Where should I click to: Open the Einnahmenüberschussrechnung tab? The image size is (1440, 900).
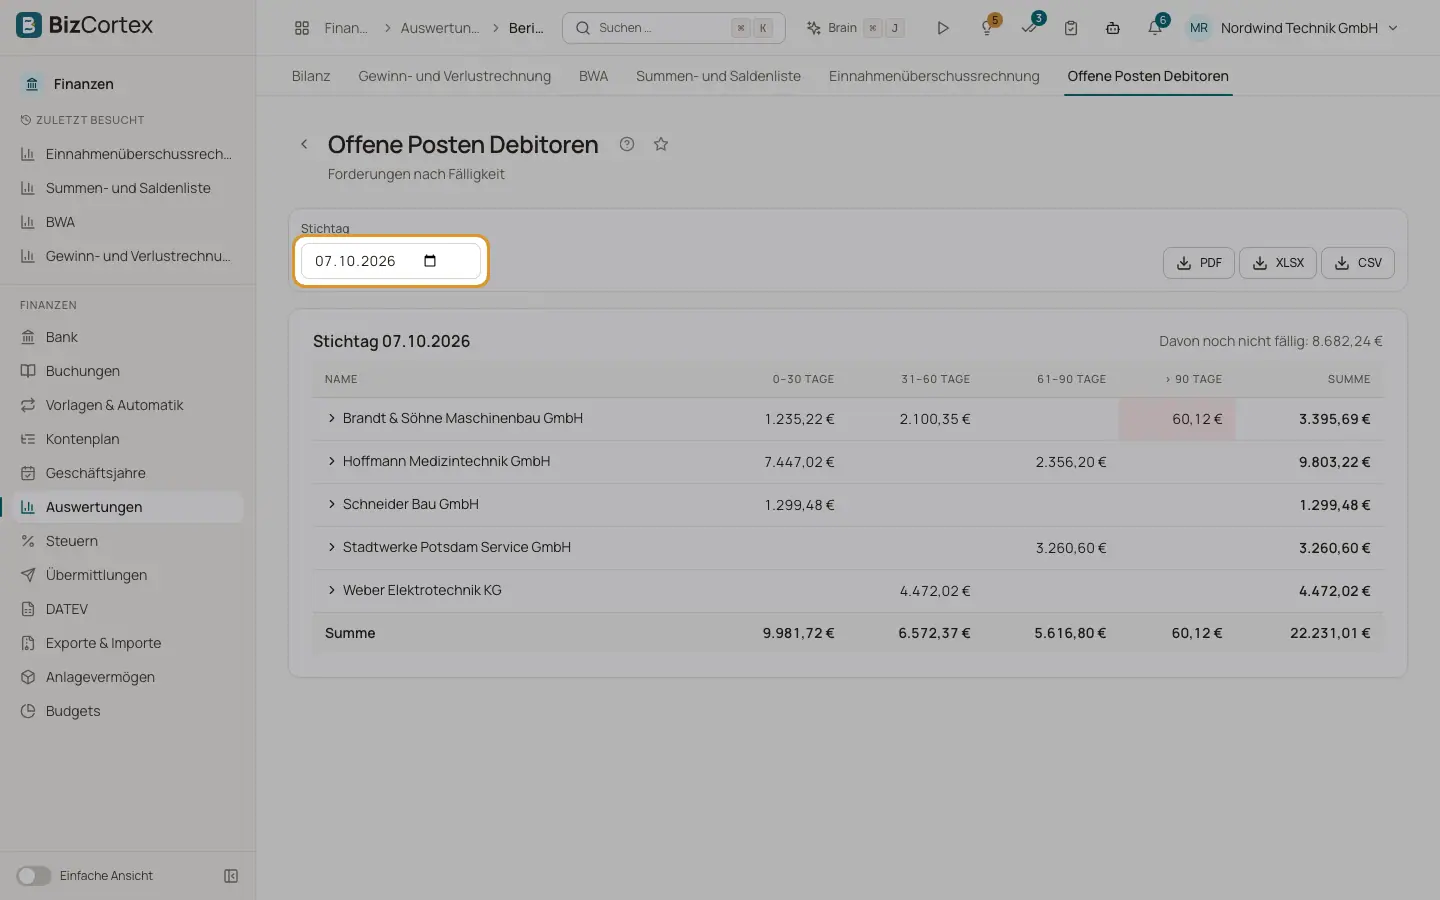click(x=934, y=76)
